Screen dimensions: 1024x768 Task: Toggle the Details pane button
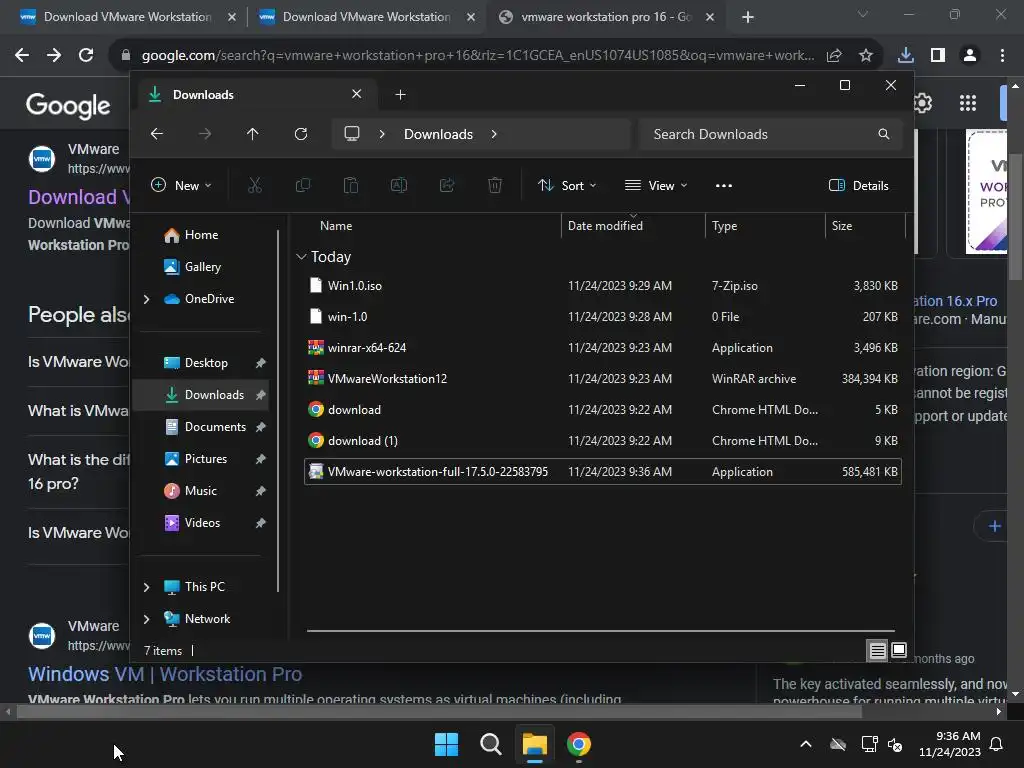pos(859,185)
